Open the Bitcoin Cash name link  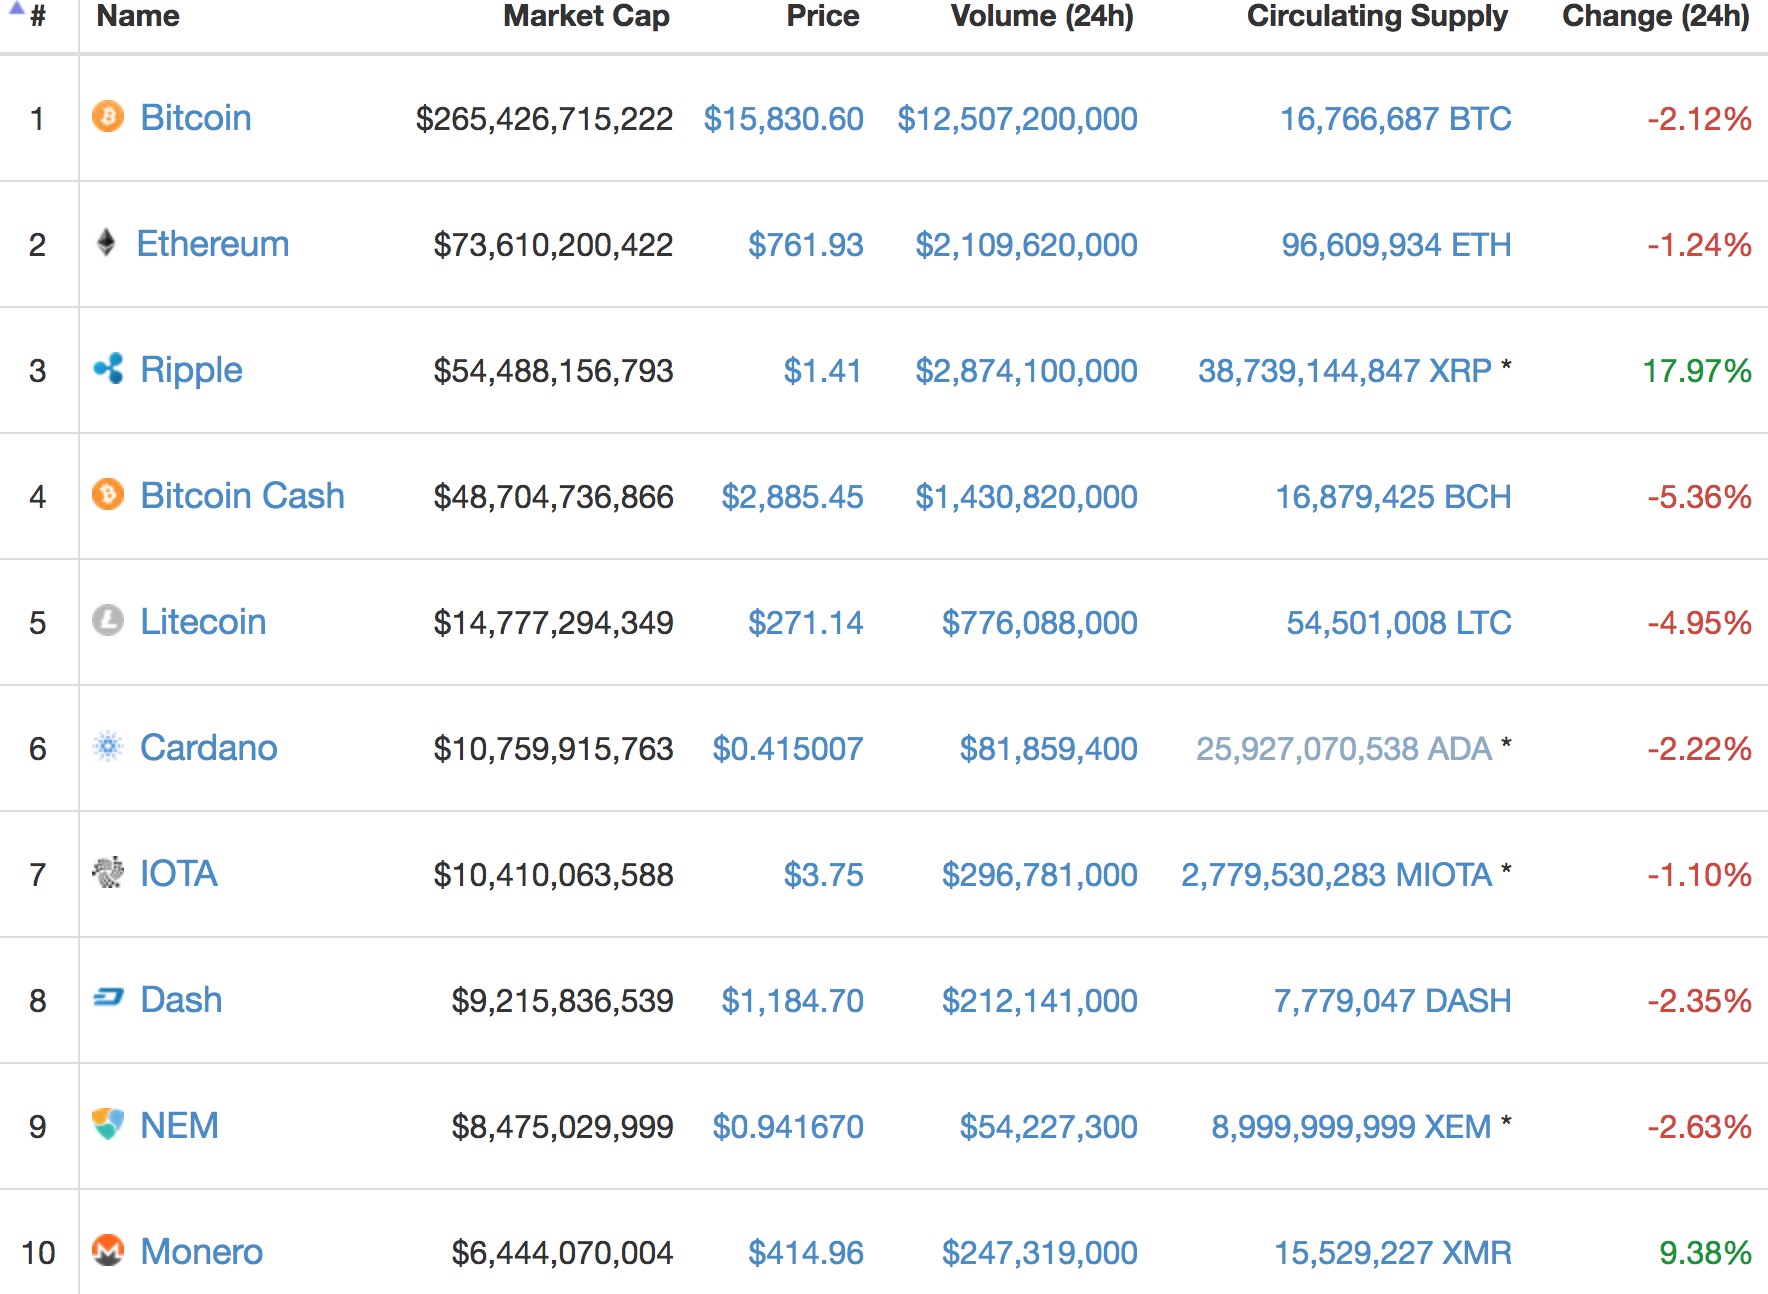pos(242,496)
